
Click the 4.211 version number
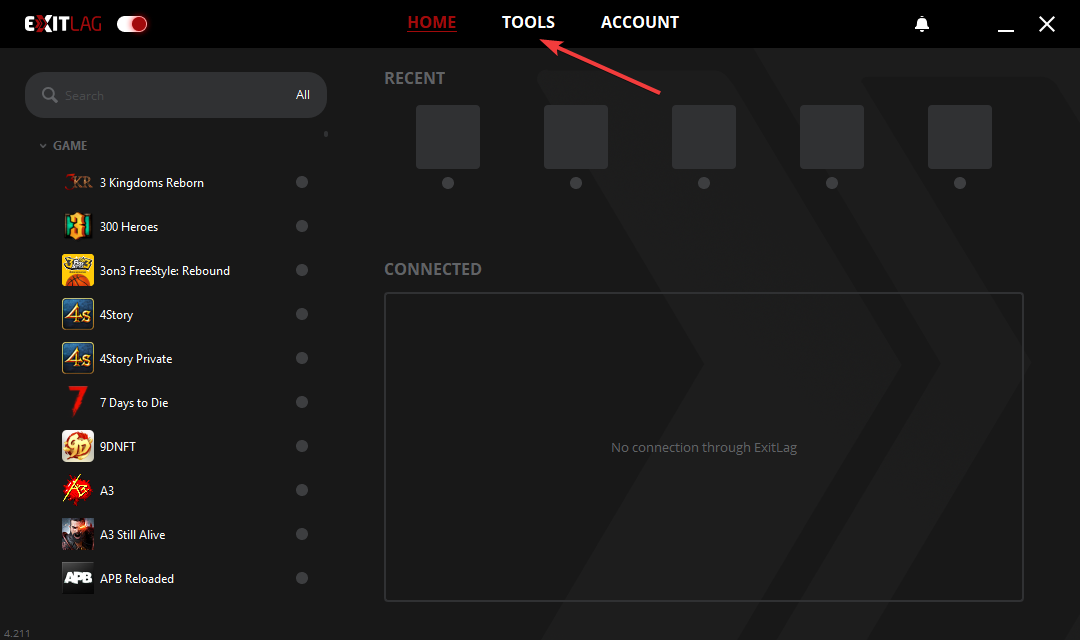[x=17, y=634]
